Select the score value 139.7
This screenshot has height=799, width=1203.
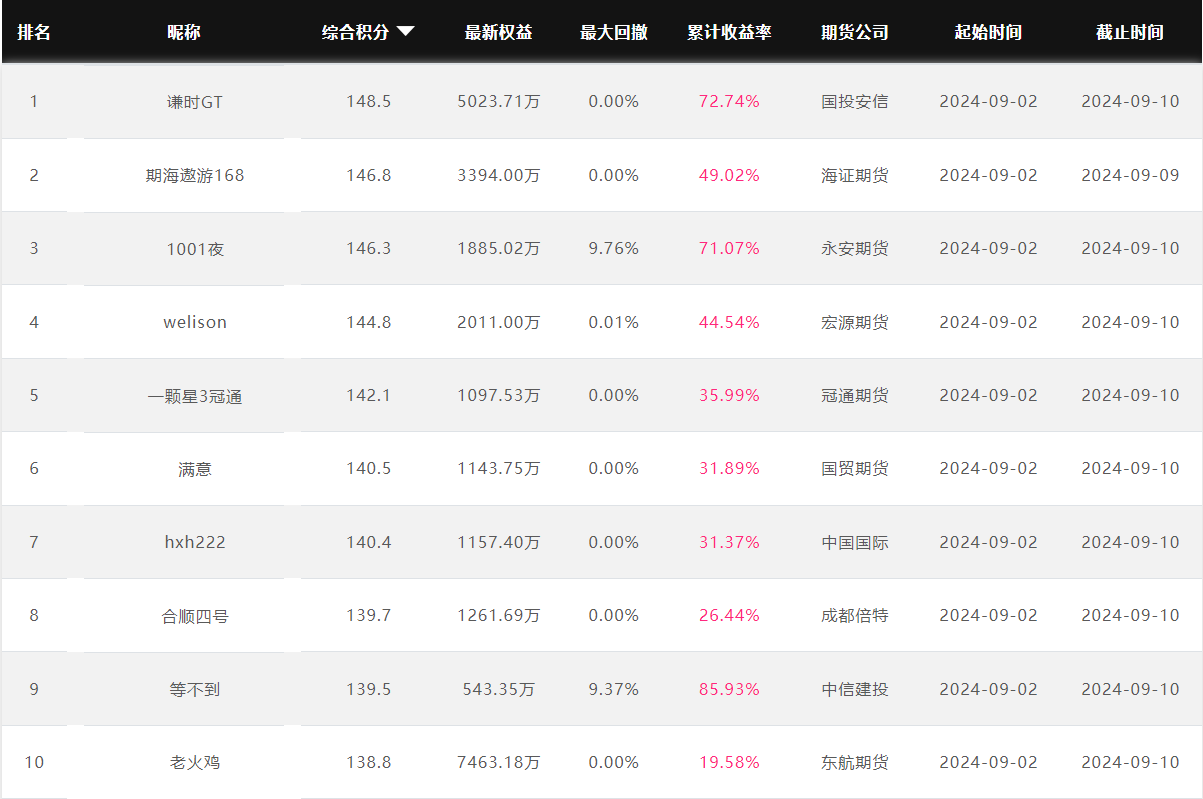[369, 616]
